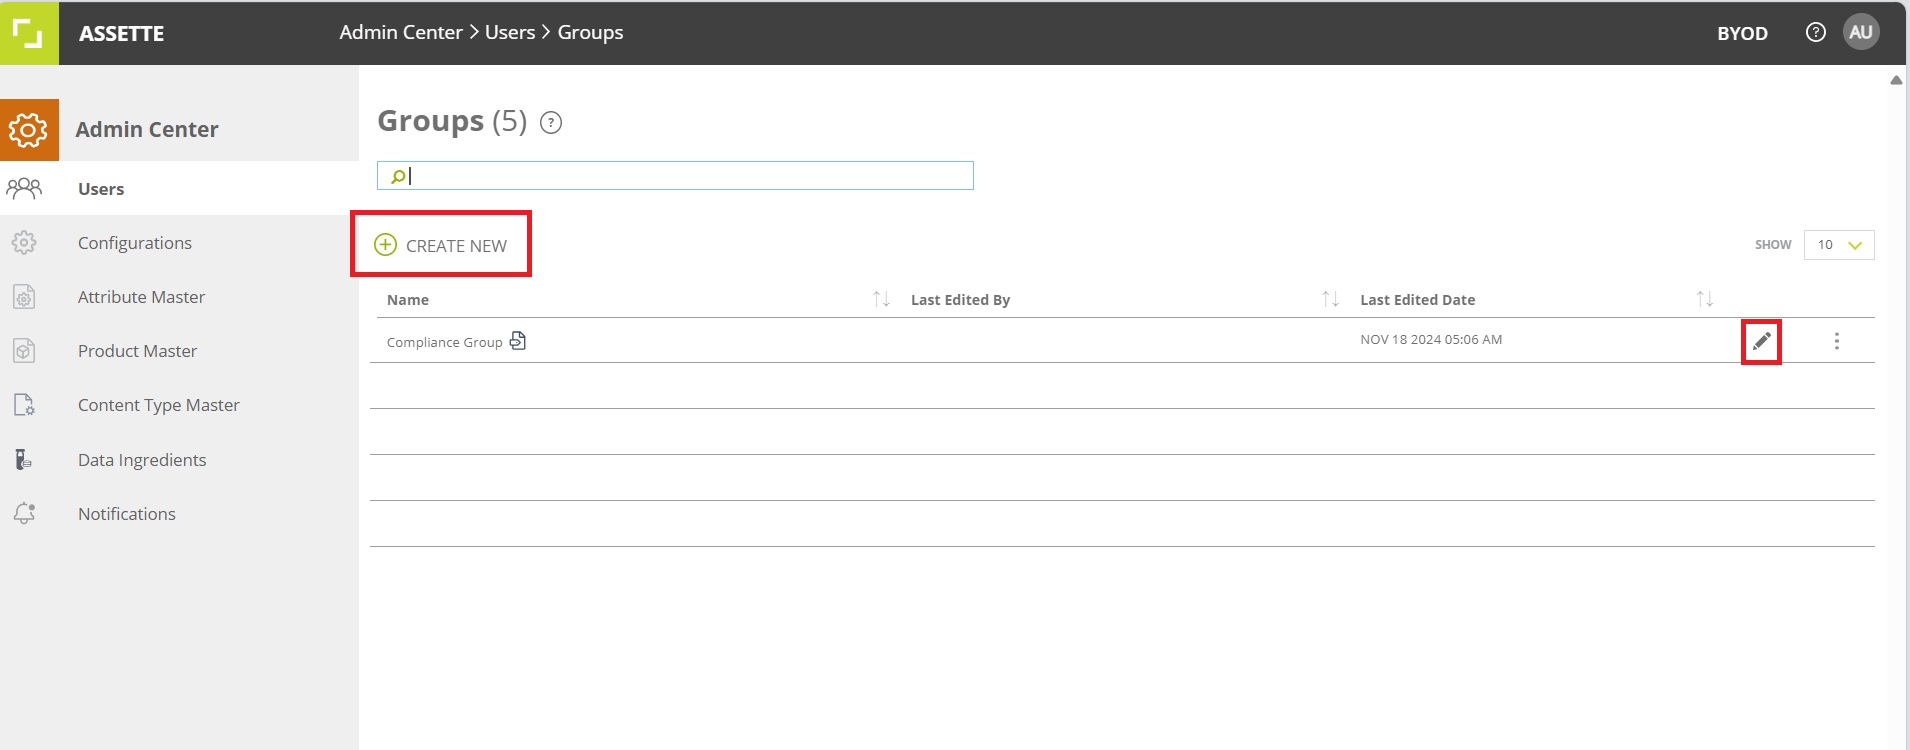Sort by Last Edited By column arrows
The height and width of the screenshot is (750, 1910).
(x=1330, y=299)
